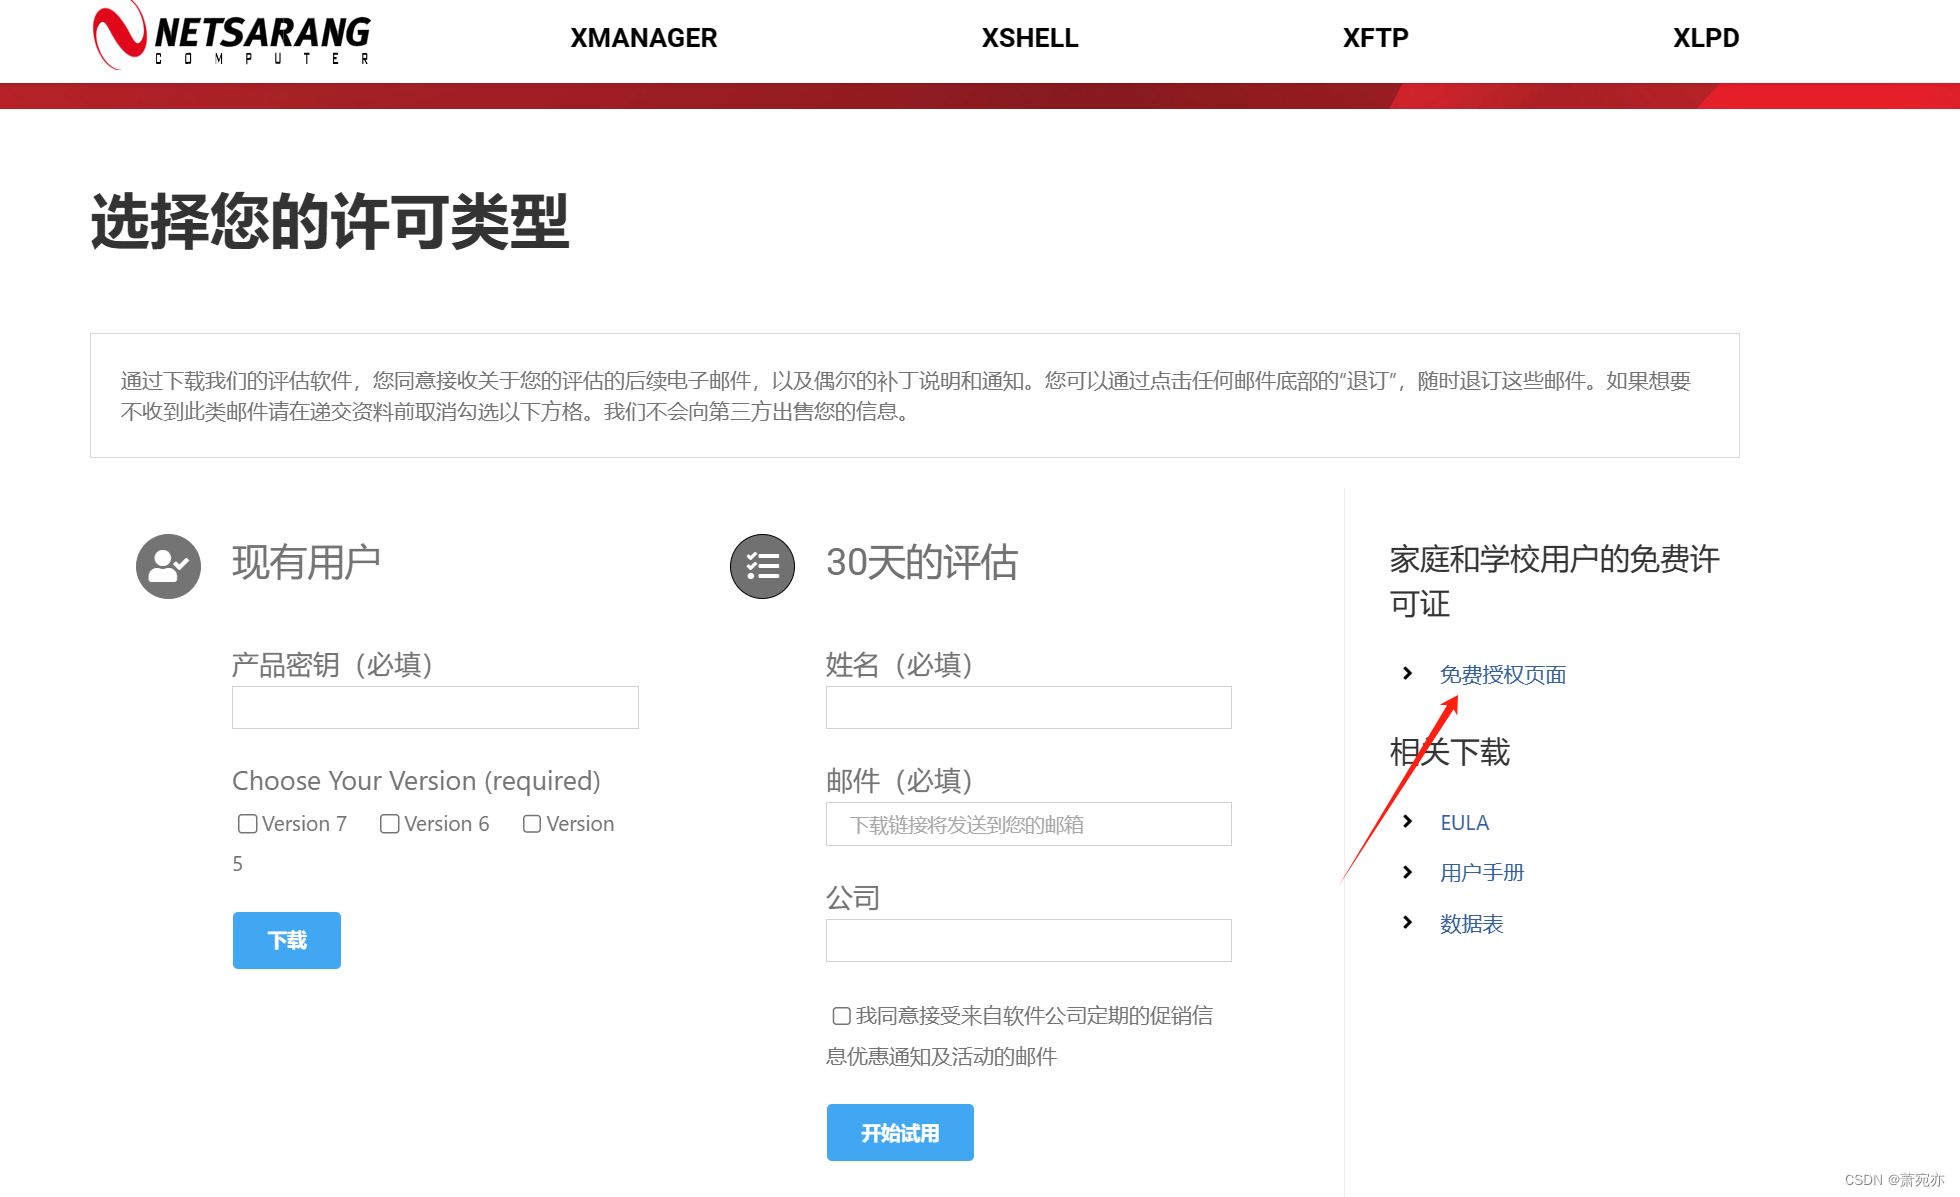Expand the arrow beside 免费授权页面
This screenshot has width=1960, height=1197.
[x=1407, y=673]
